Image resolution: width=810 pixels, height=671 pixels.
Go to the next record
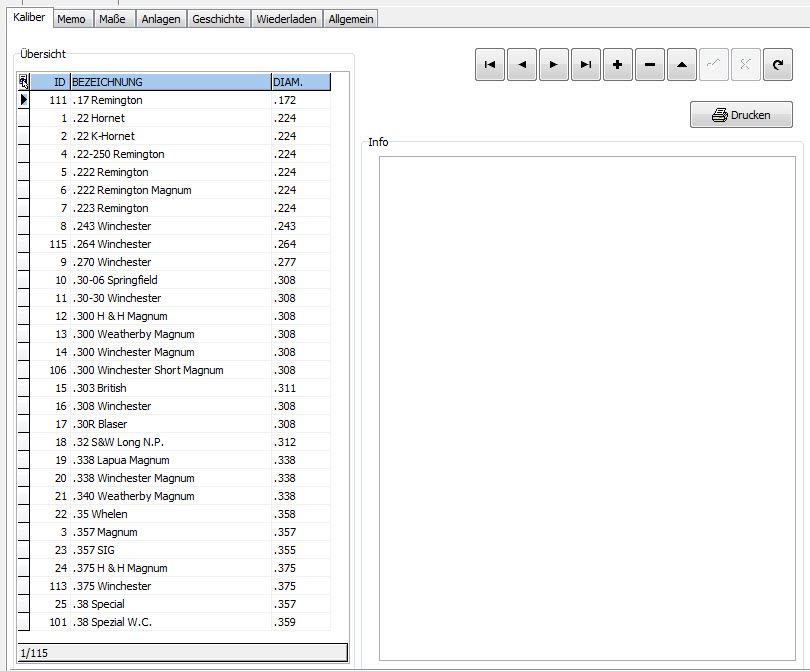[554, 65]
